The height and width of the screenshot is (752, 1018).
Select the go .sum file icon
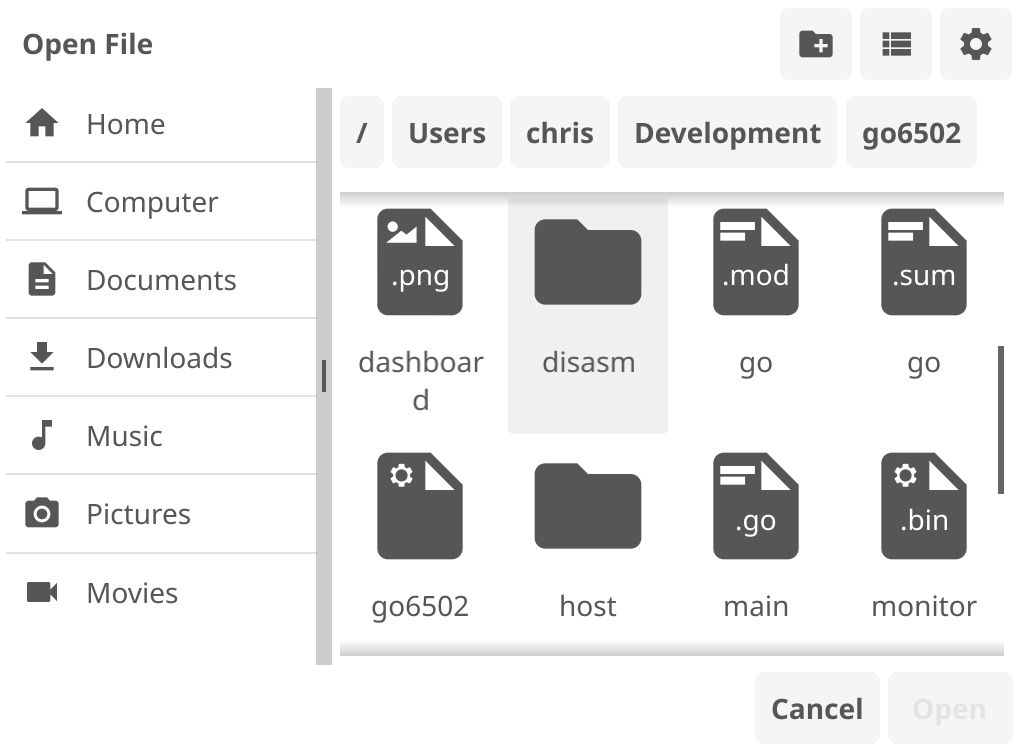pyautogui.click(x=924, y=262)
